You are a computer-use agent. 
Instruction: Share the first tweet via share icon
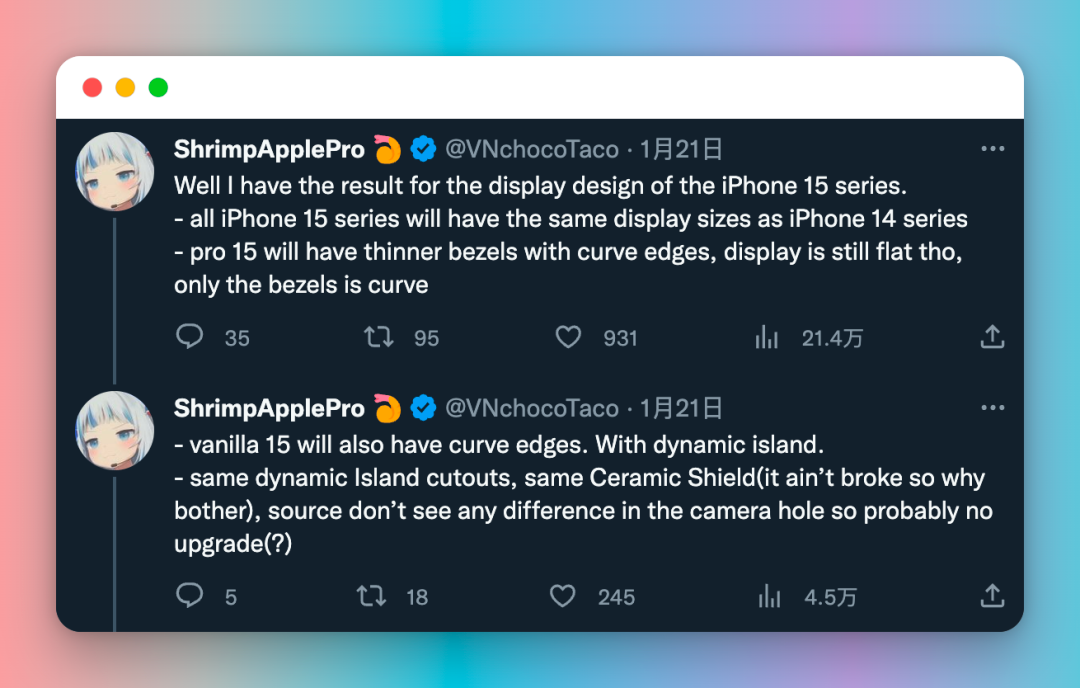click(x=991, y=337)
